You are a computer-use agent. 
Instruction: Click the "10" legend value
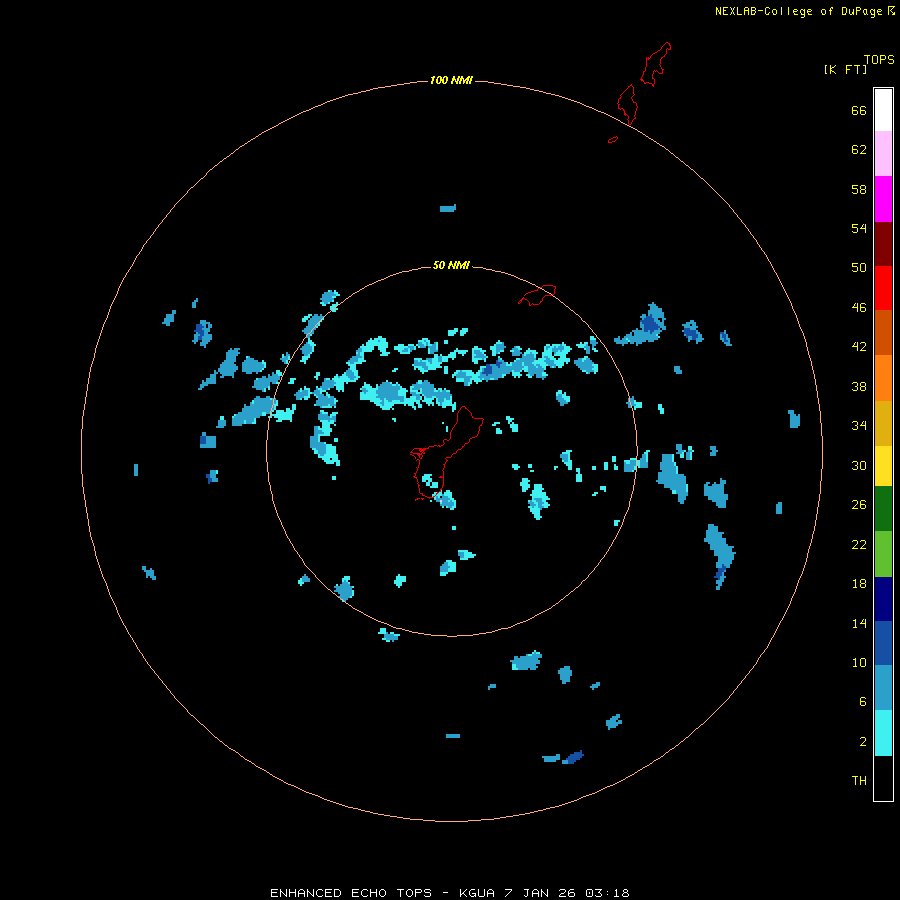tap(859, 662)
